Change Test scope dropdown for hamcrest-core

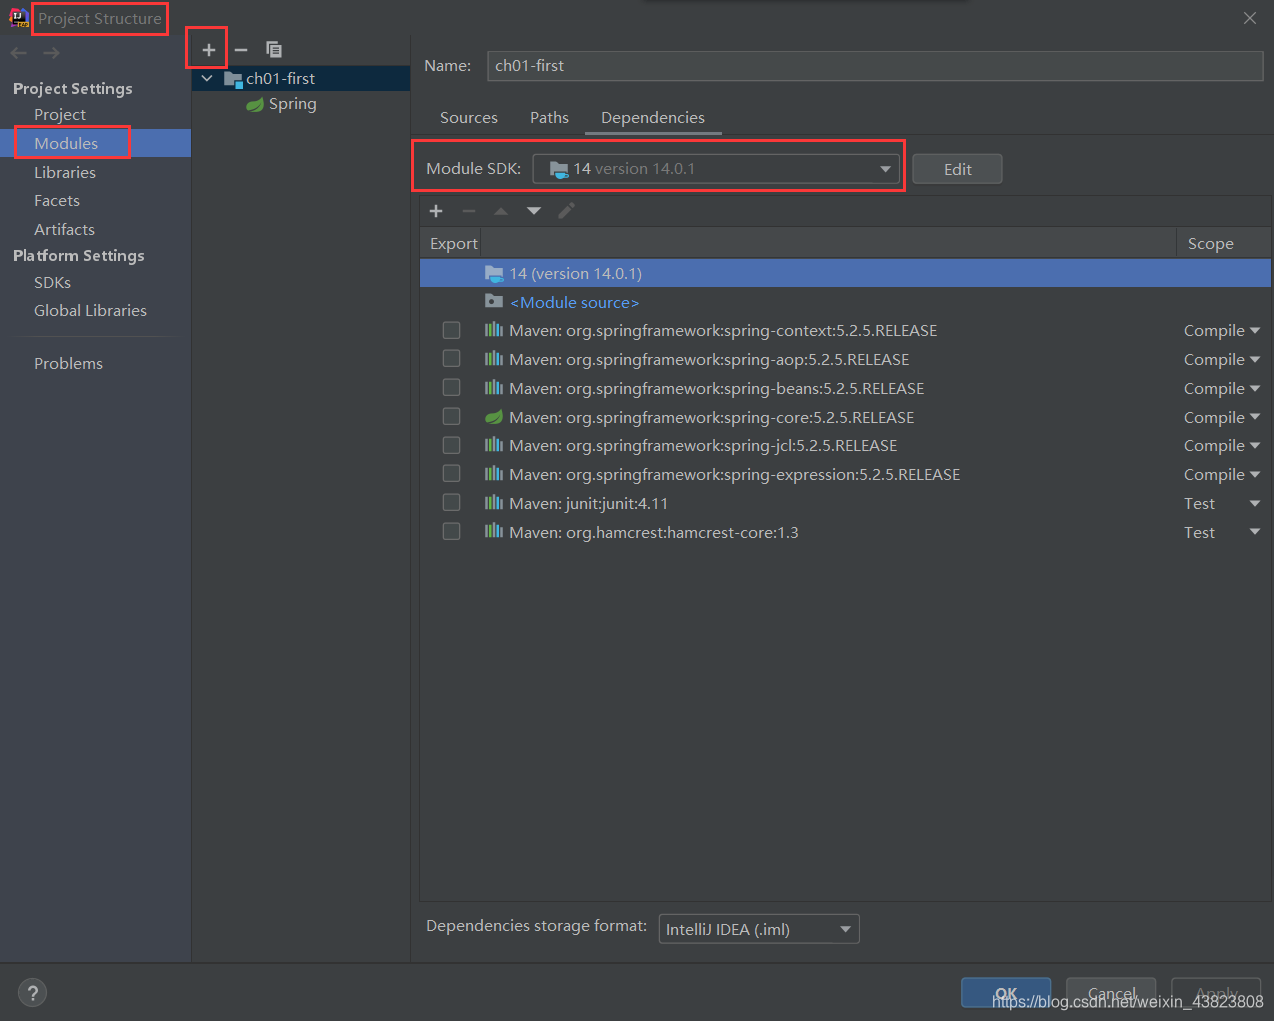(1222, 533)
